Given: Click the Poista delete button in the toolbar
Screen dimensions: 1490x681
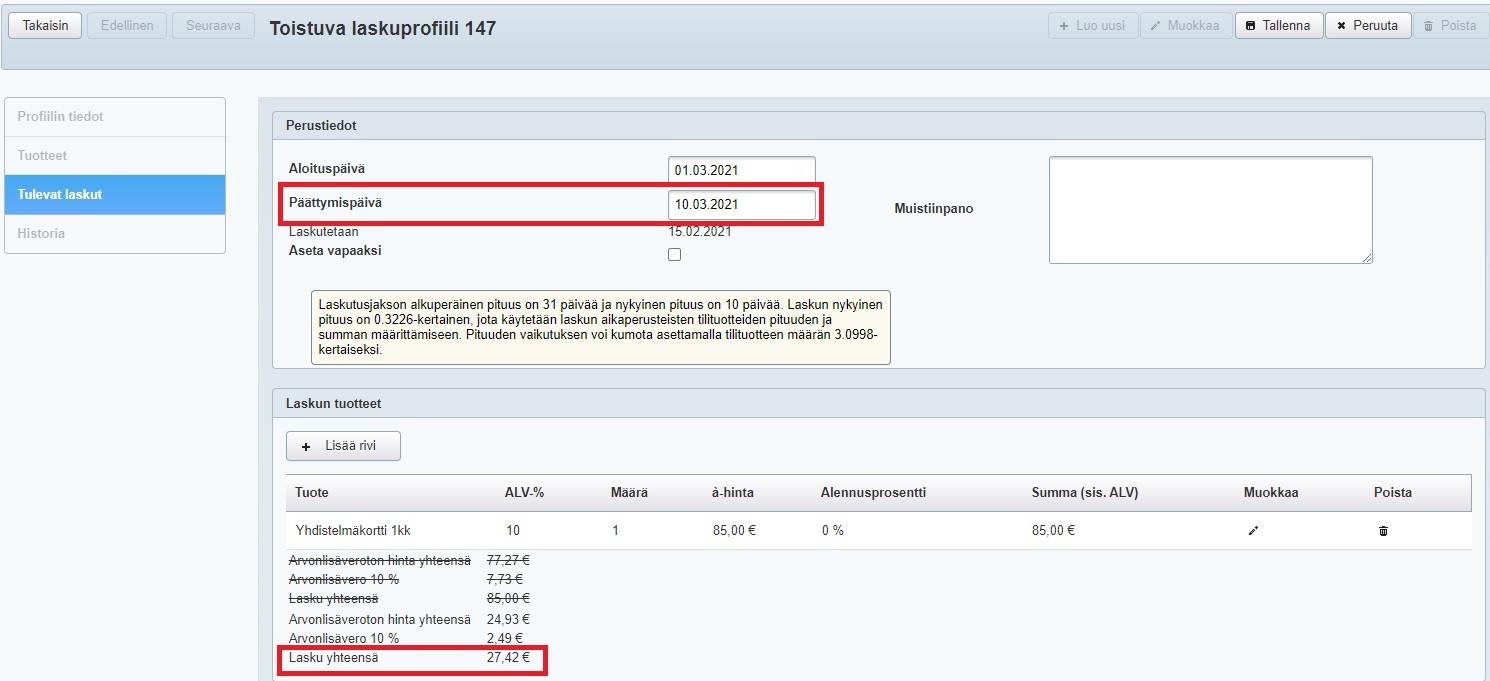Looking at the screenshot, I should point(1450,26).
